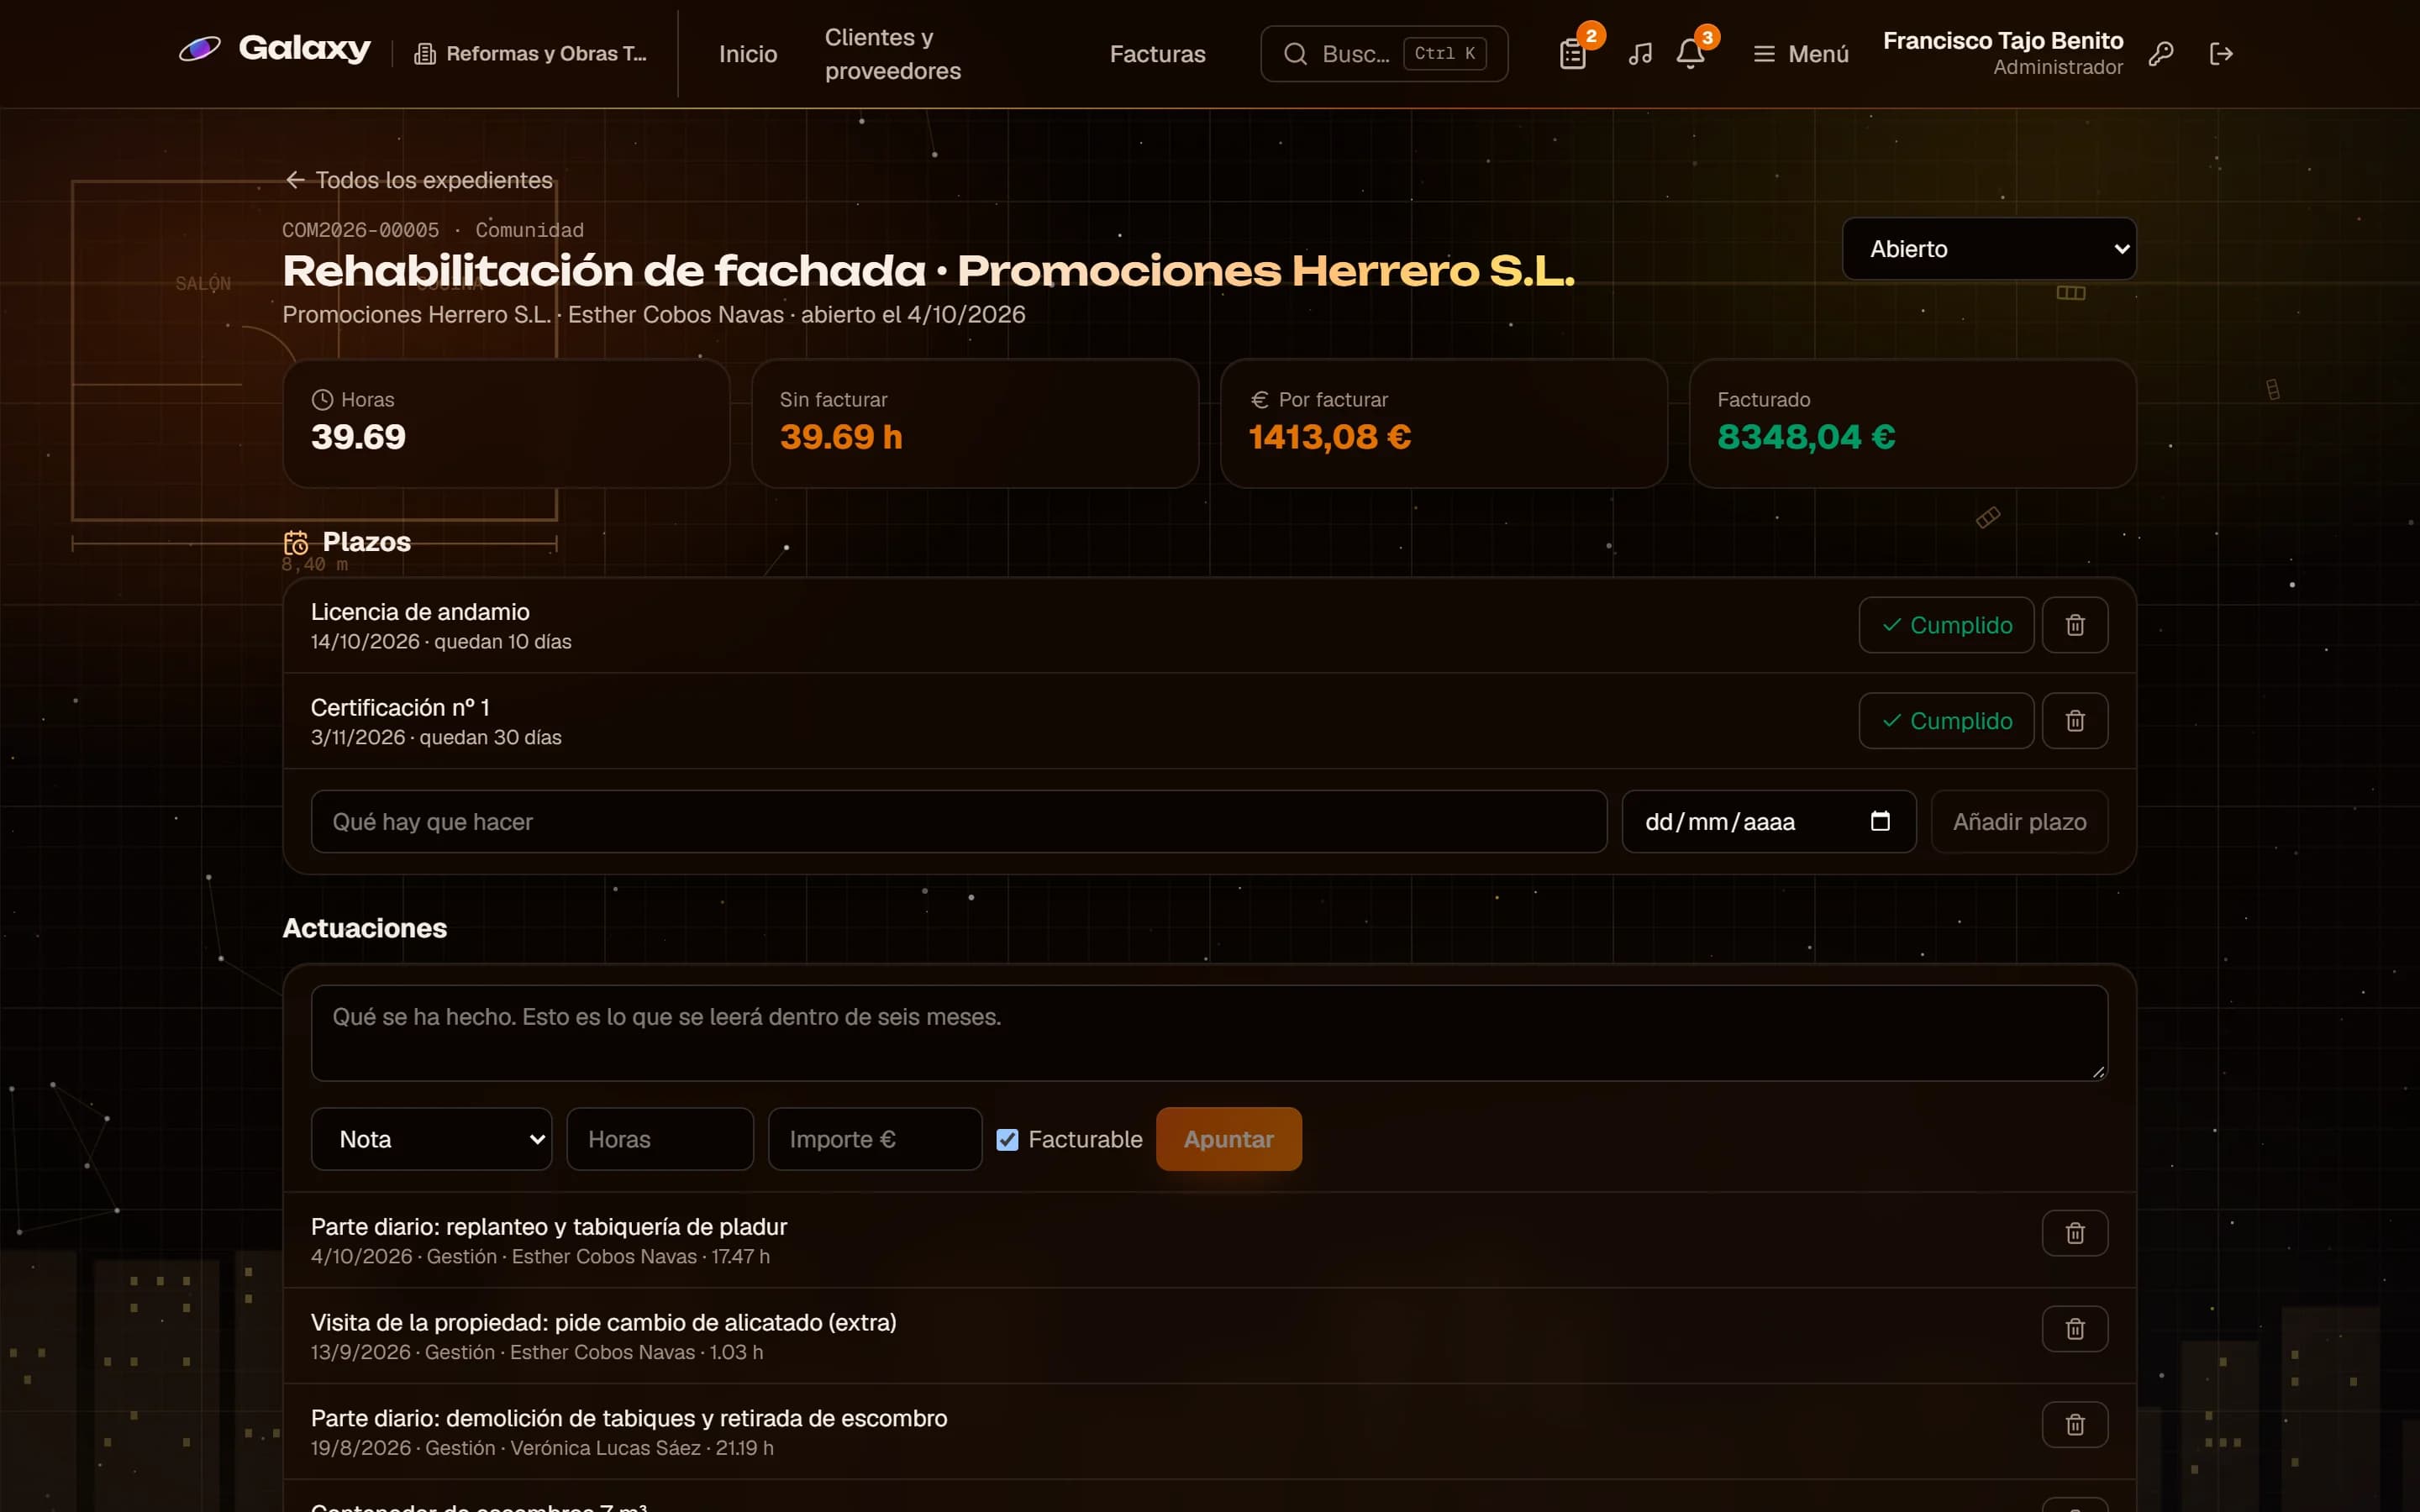The height and width of the screenshot is (1512, 2420).
Task: Delete the replanteo y tabiquería de pladur entry
Action: [x=2075, y=1233]
